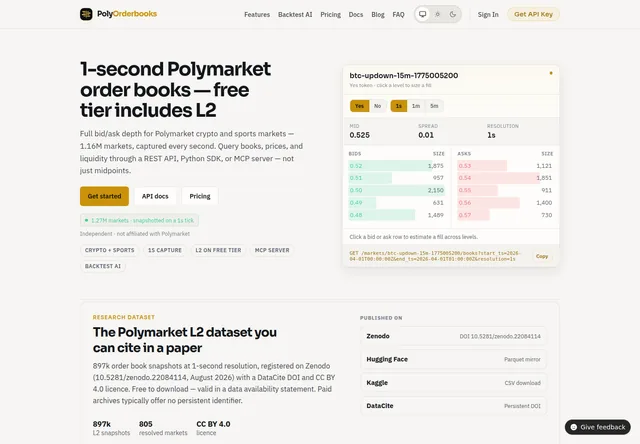The width and height of the screenshot is (640, 444).
Task: Open the Hugging Face Parquet mirror row
Action: coord(453,360)
